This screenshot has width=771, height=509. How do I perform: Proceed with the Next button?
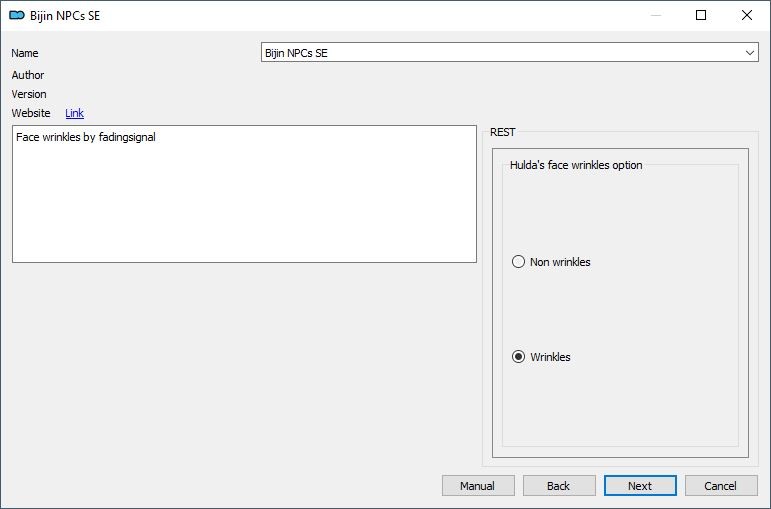point(640,486)
